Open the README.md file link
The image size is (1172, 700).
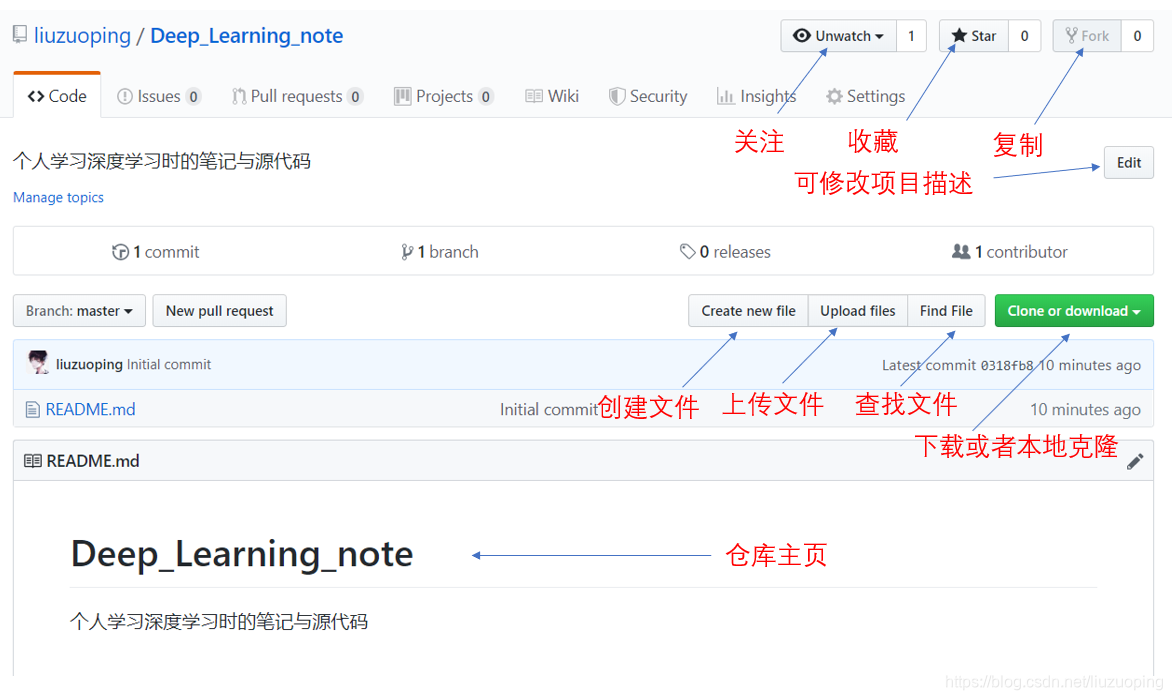pos(90,409)
